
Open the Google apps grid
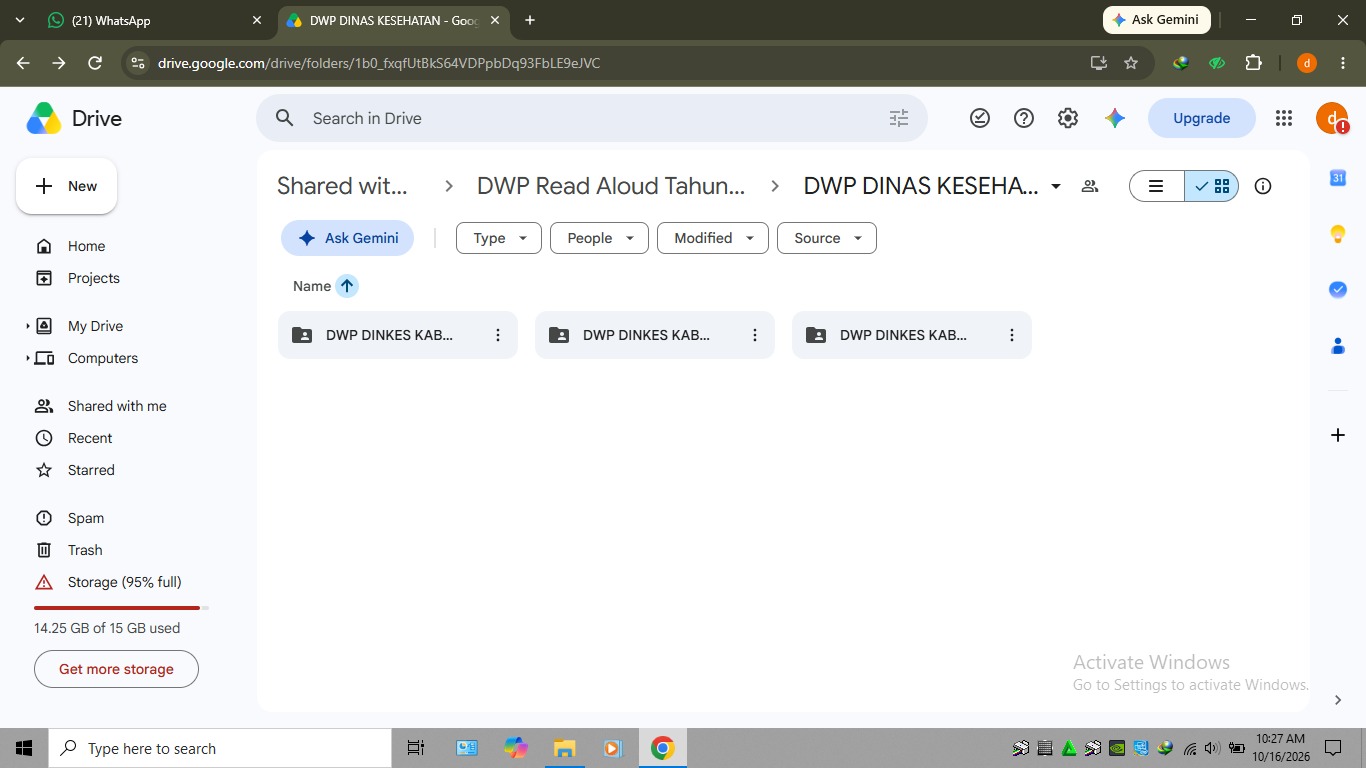tap(1284, 118)
